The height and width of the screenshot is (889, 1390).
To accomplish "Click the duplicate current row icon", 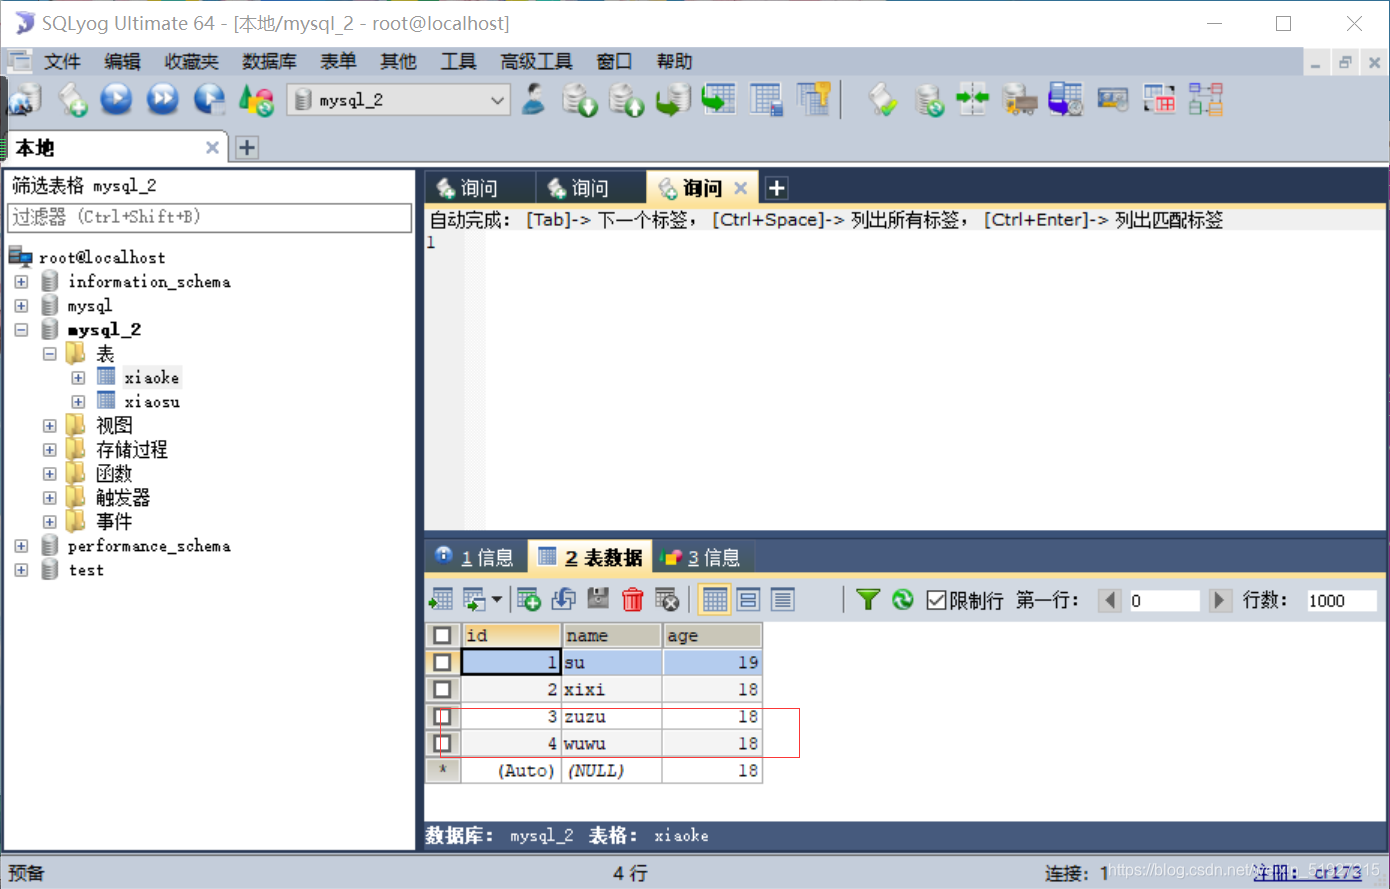I will [x=564, y=600].
